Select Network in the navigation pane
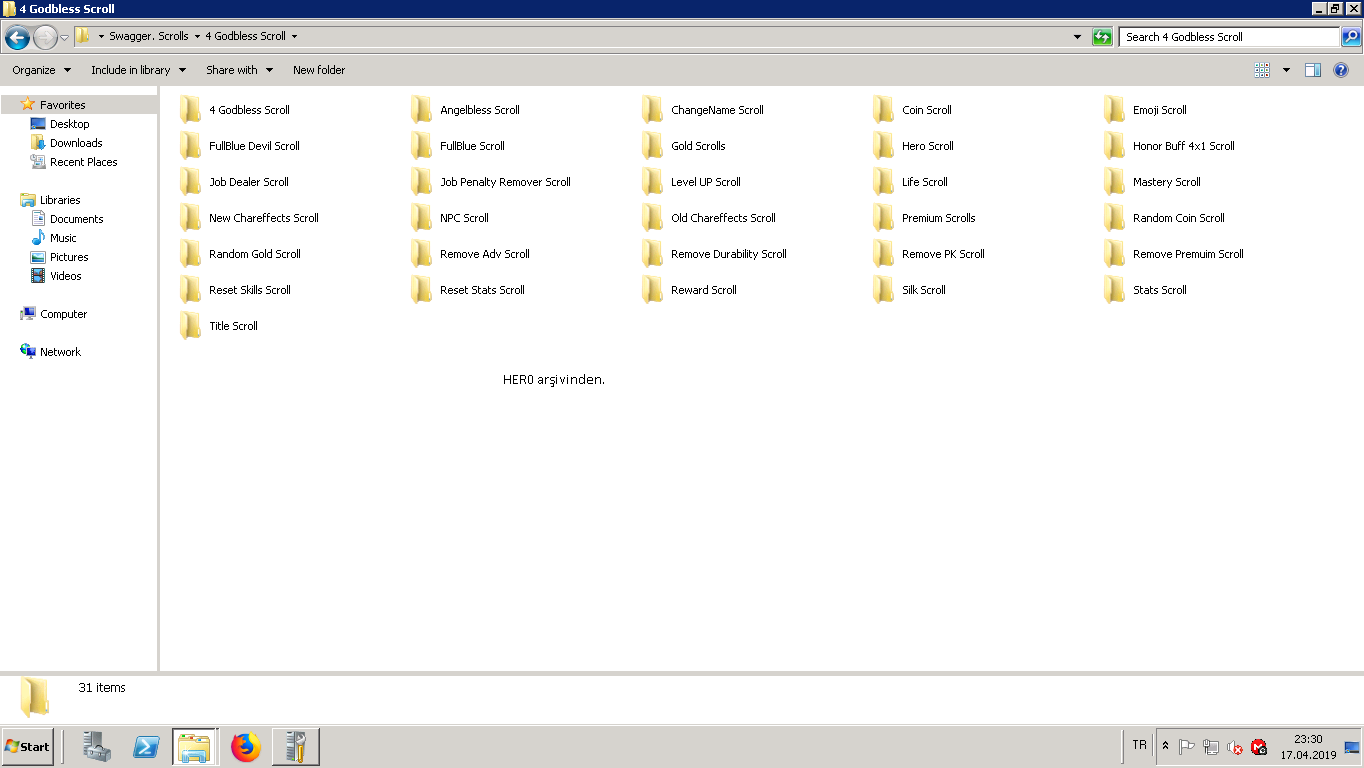The width and height of the screenshot is (1364, 768). tap(60, 352)
